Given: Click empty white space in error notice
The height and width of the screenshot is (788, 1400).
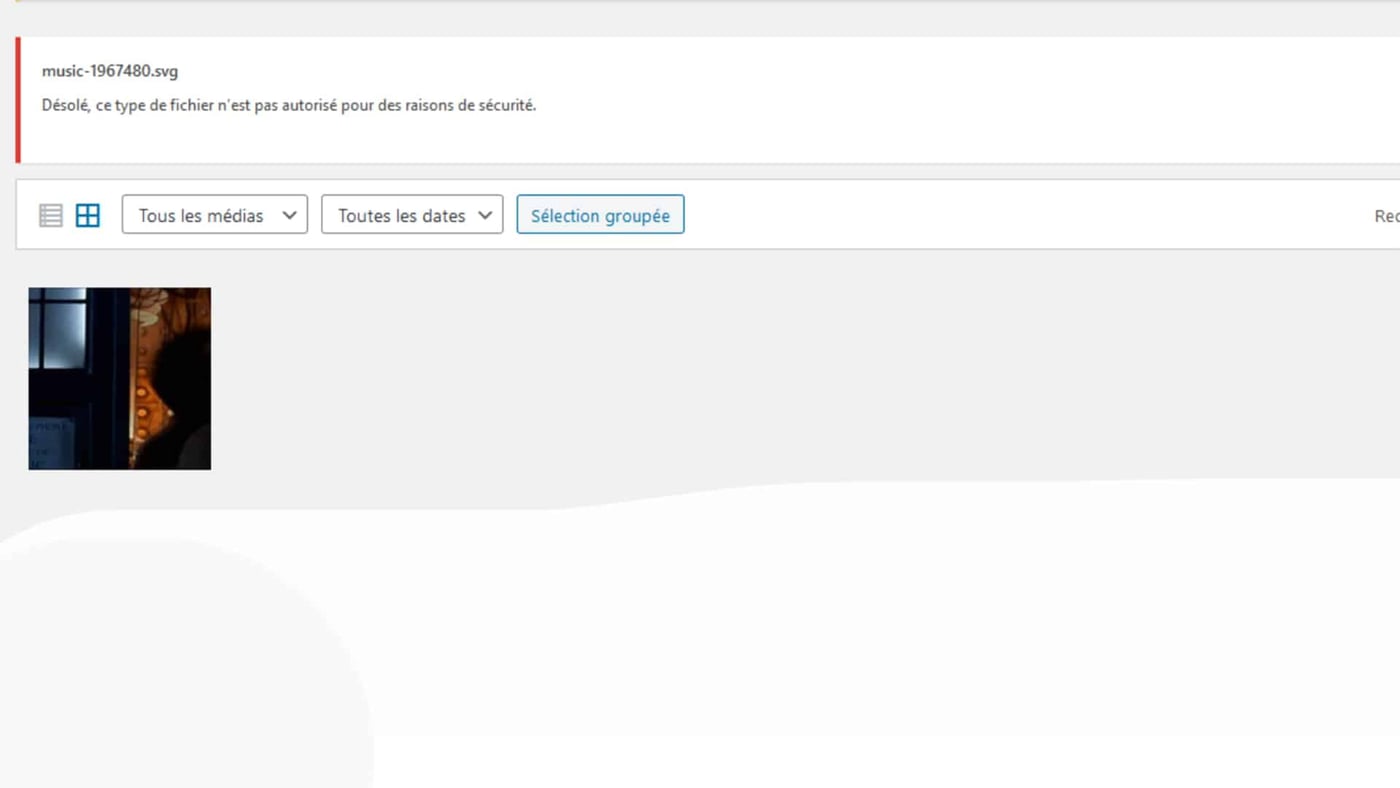Looking at the screenshot, I should coord(900,100).
